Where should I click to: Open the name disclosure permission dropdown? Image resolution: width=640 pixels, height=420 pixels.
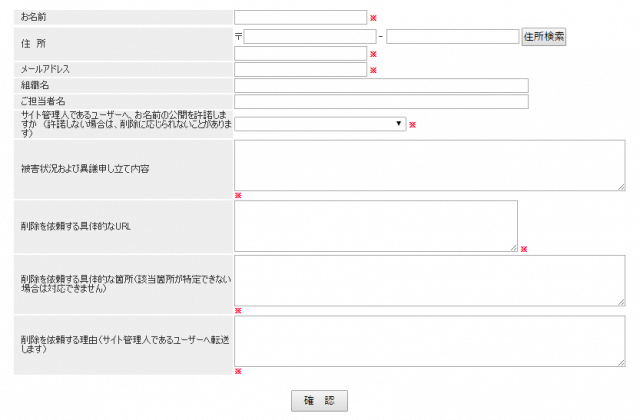point(320,124)
